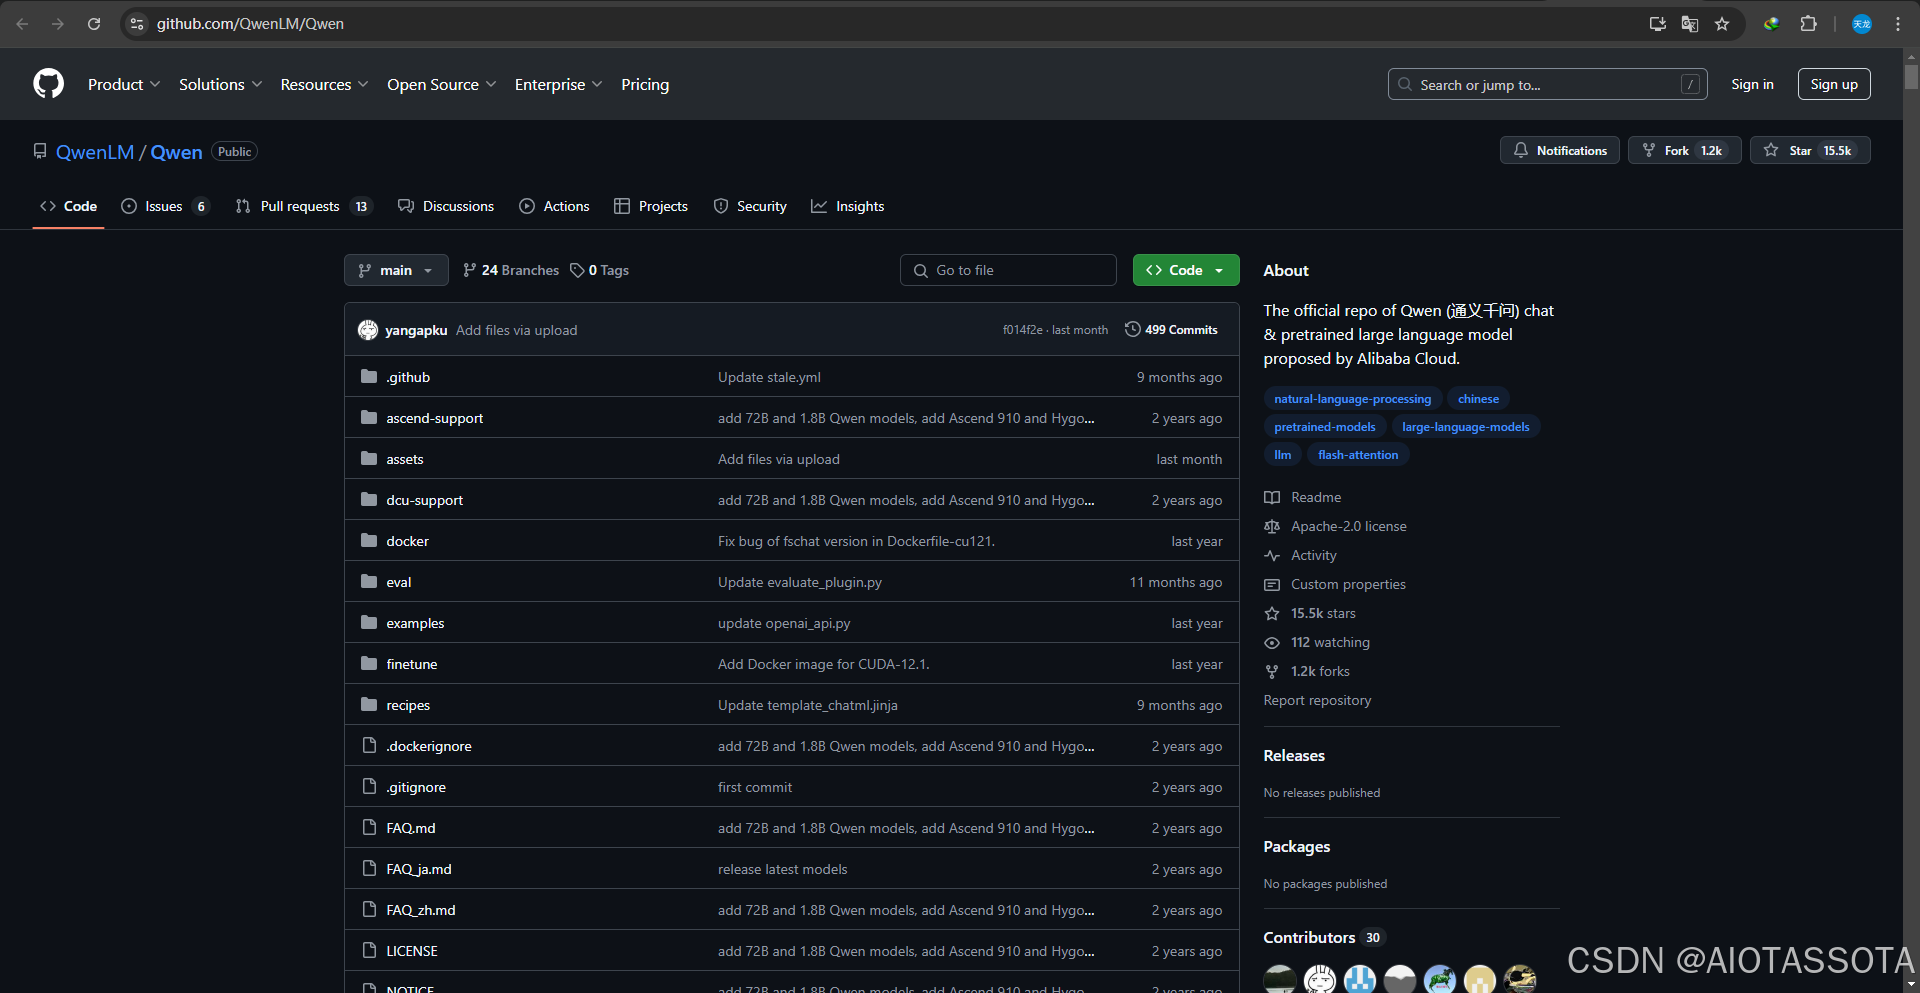
Task: Star the Qwen repository
Action: click(x=1810, y=150)
